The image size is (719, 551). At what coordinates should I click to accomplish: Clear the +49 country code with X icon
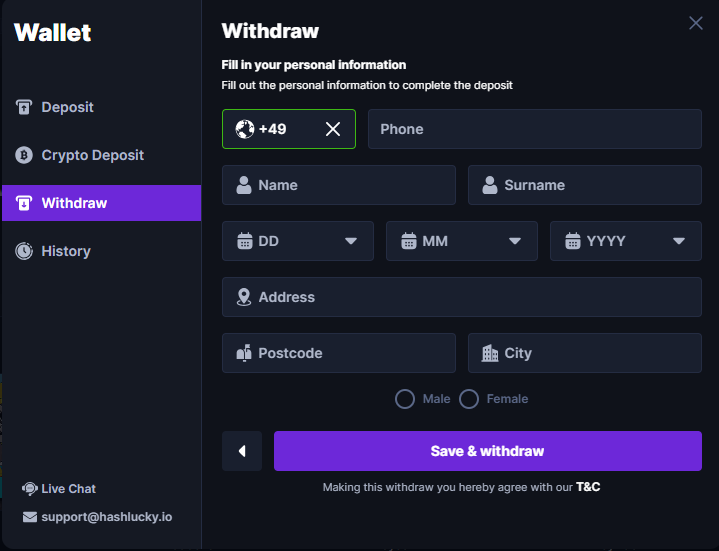coord(333,129)
